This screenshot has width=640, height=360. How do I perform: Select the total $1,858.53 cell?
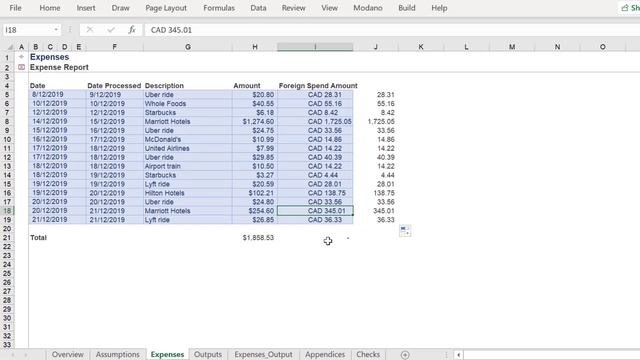[x=255, y=238]
